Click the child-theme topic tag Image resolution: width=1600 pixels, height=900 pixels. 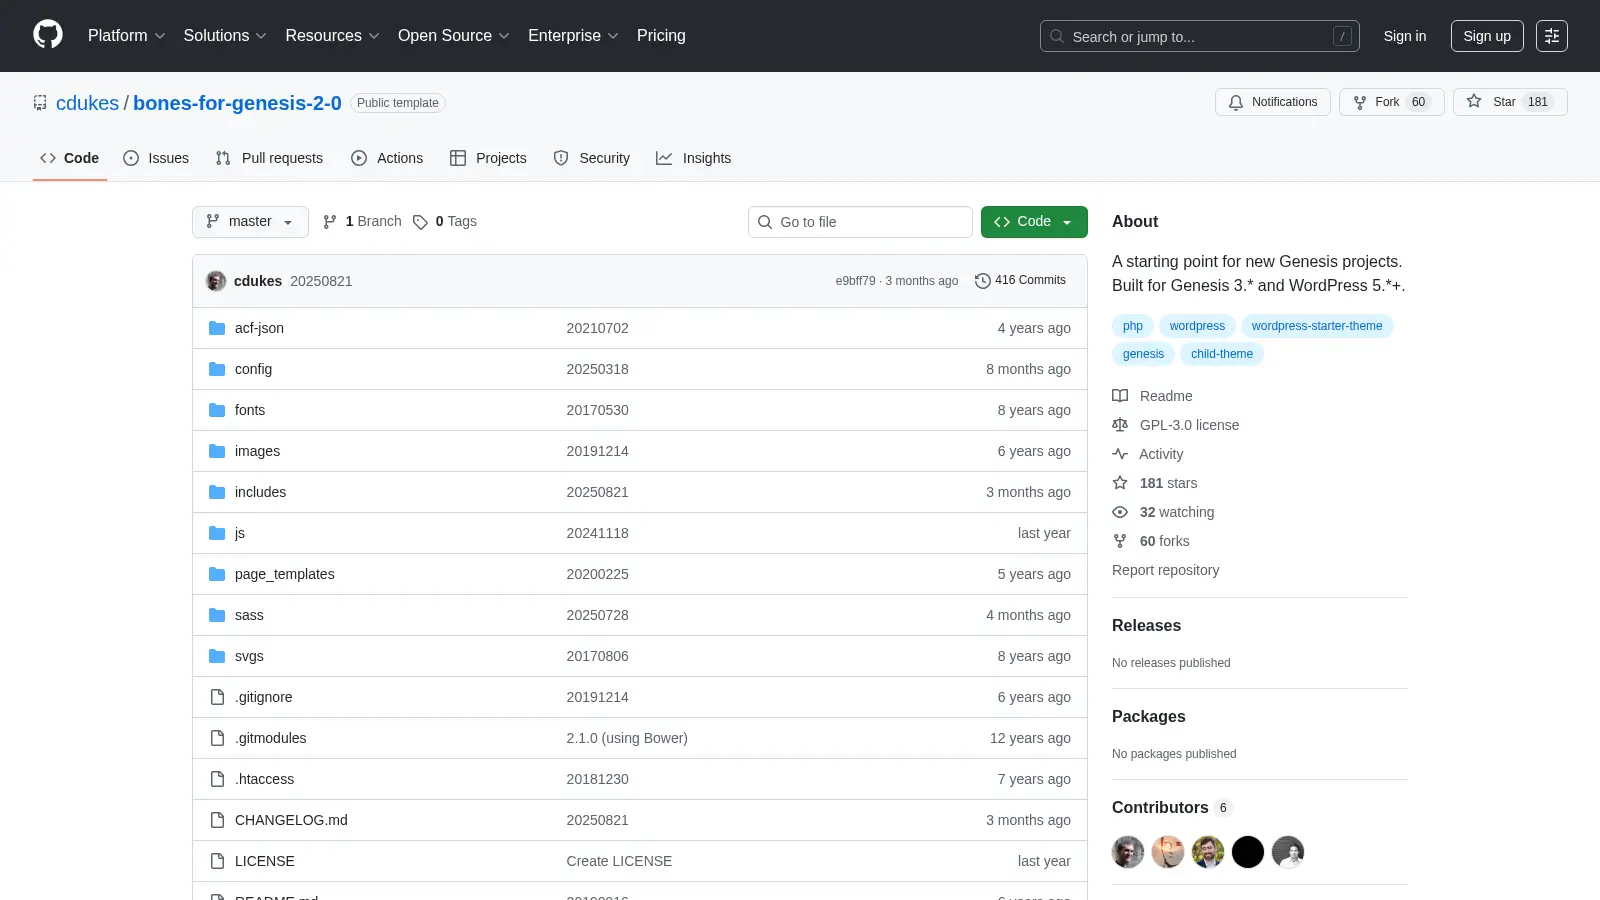[x=1222, y=354]
